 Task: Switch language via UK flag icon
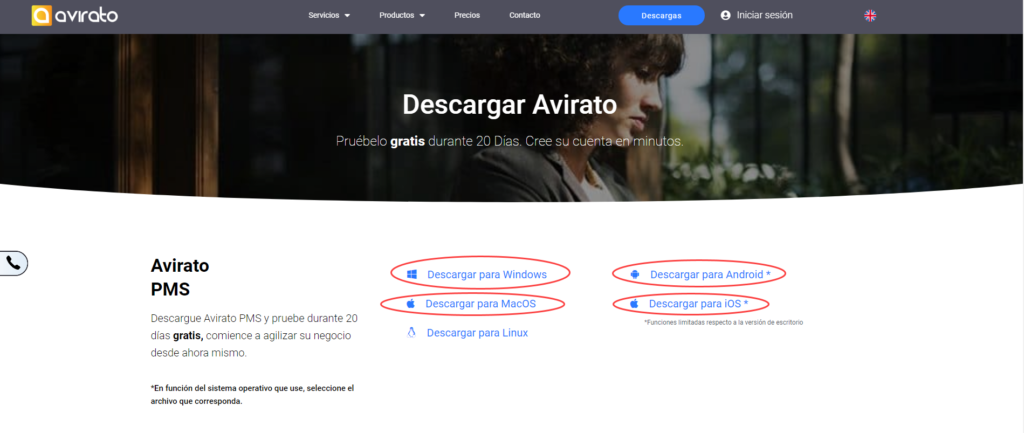[870, 16]
